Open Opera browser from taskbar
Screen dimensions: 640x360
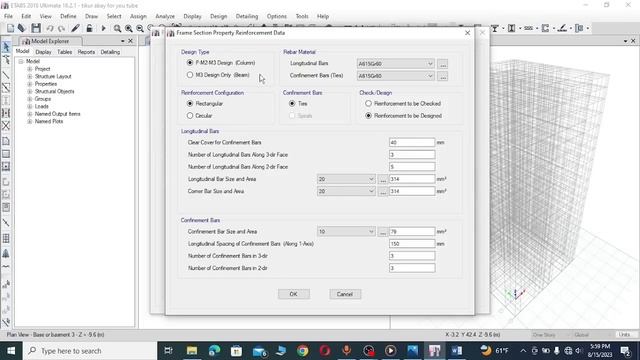click(x=325, y=351)
